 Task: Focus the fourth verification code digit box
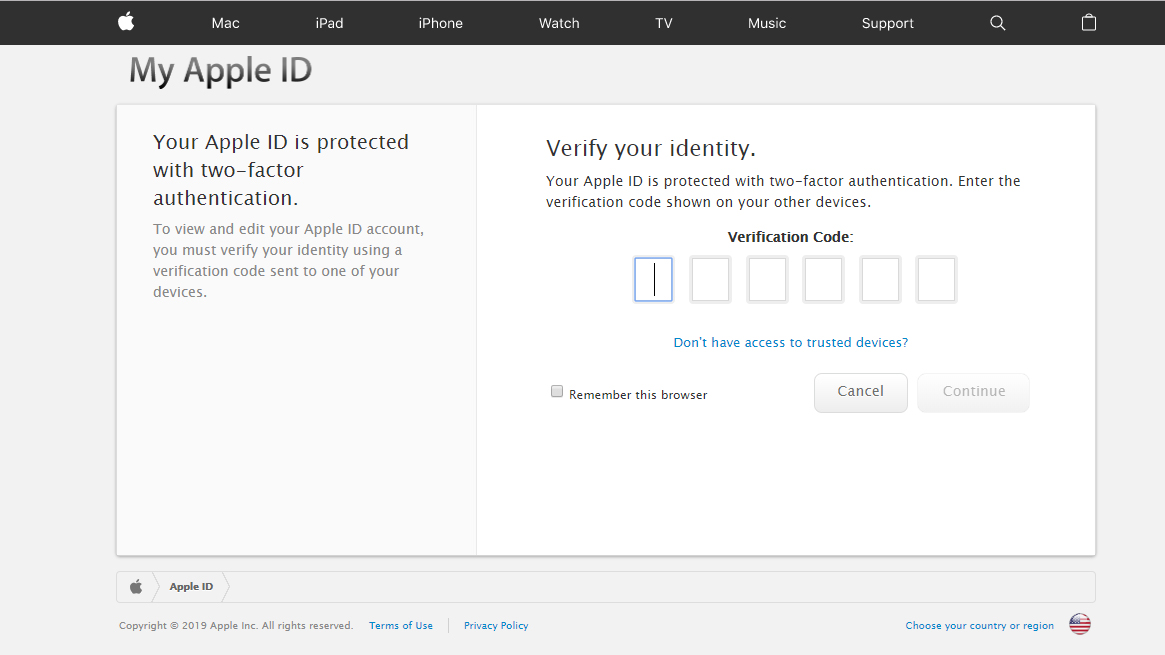(x=823, y=279)
